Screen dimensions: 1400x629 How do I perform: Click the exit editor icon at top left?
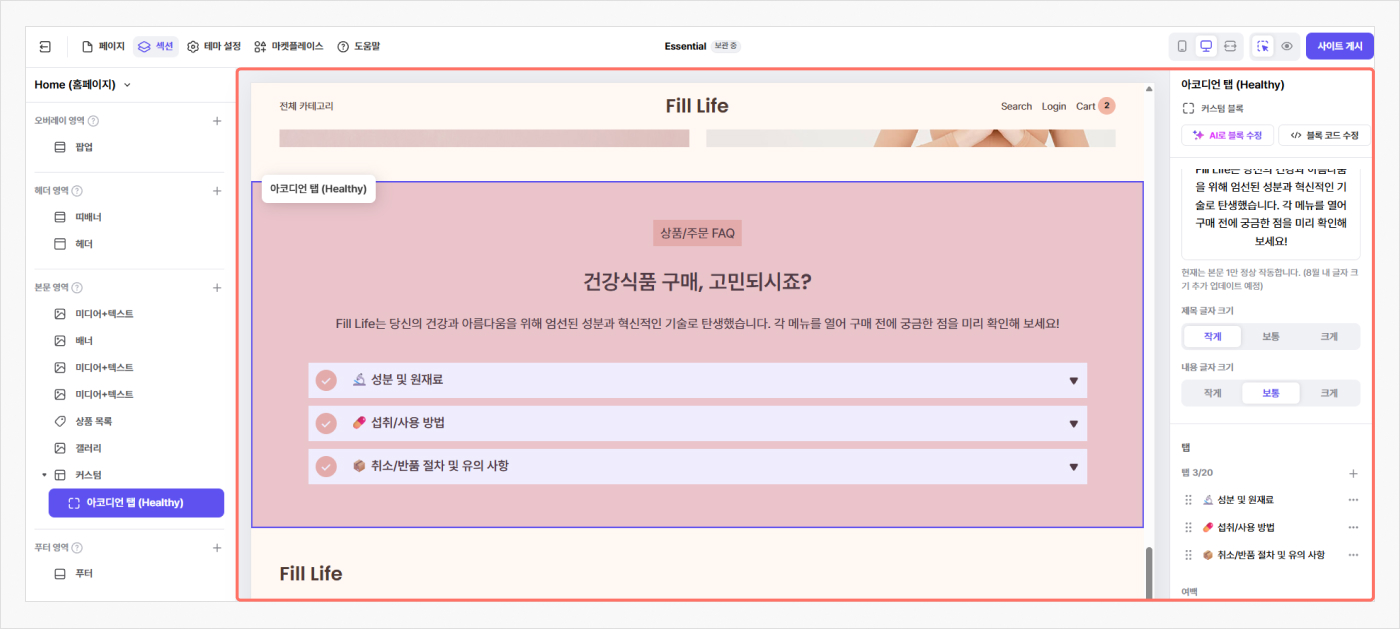tap(46, 46)
